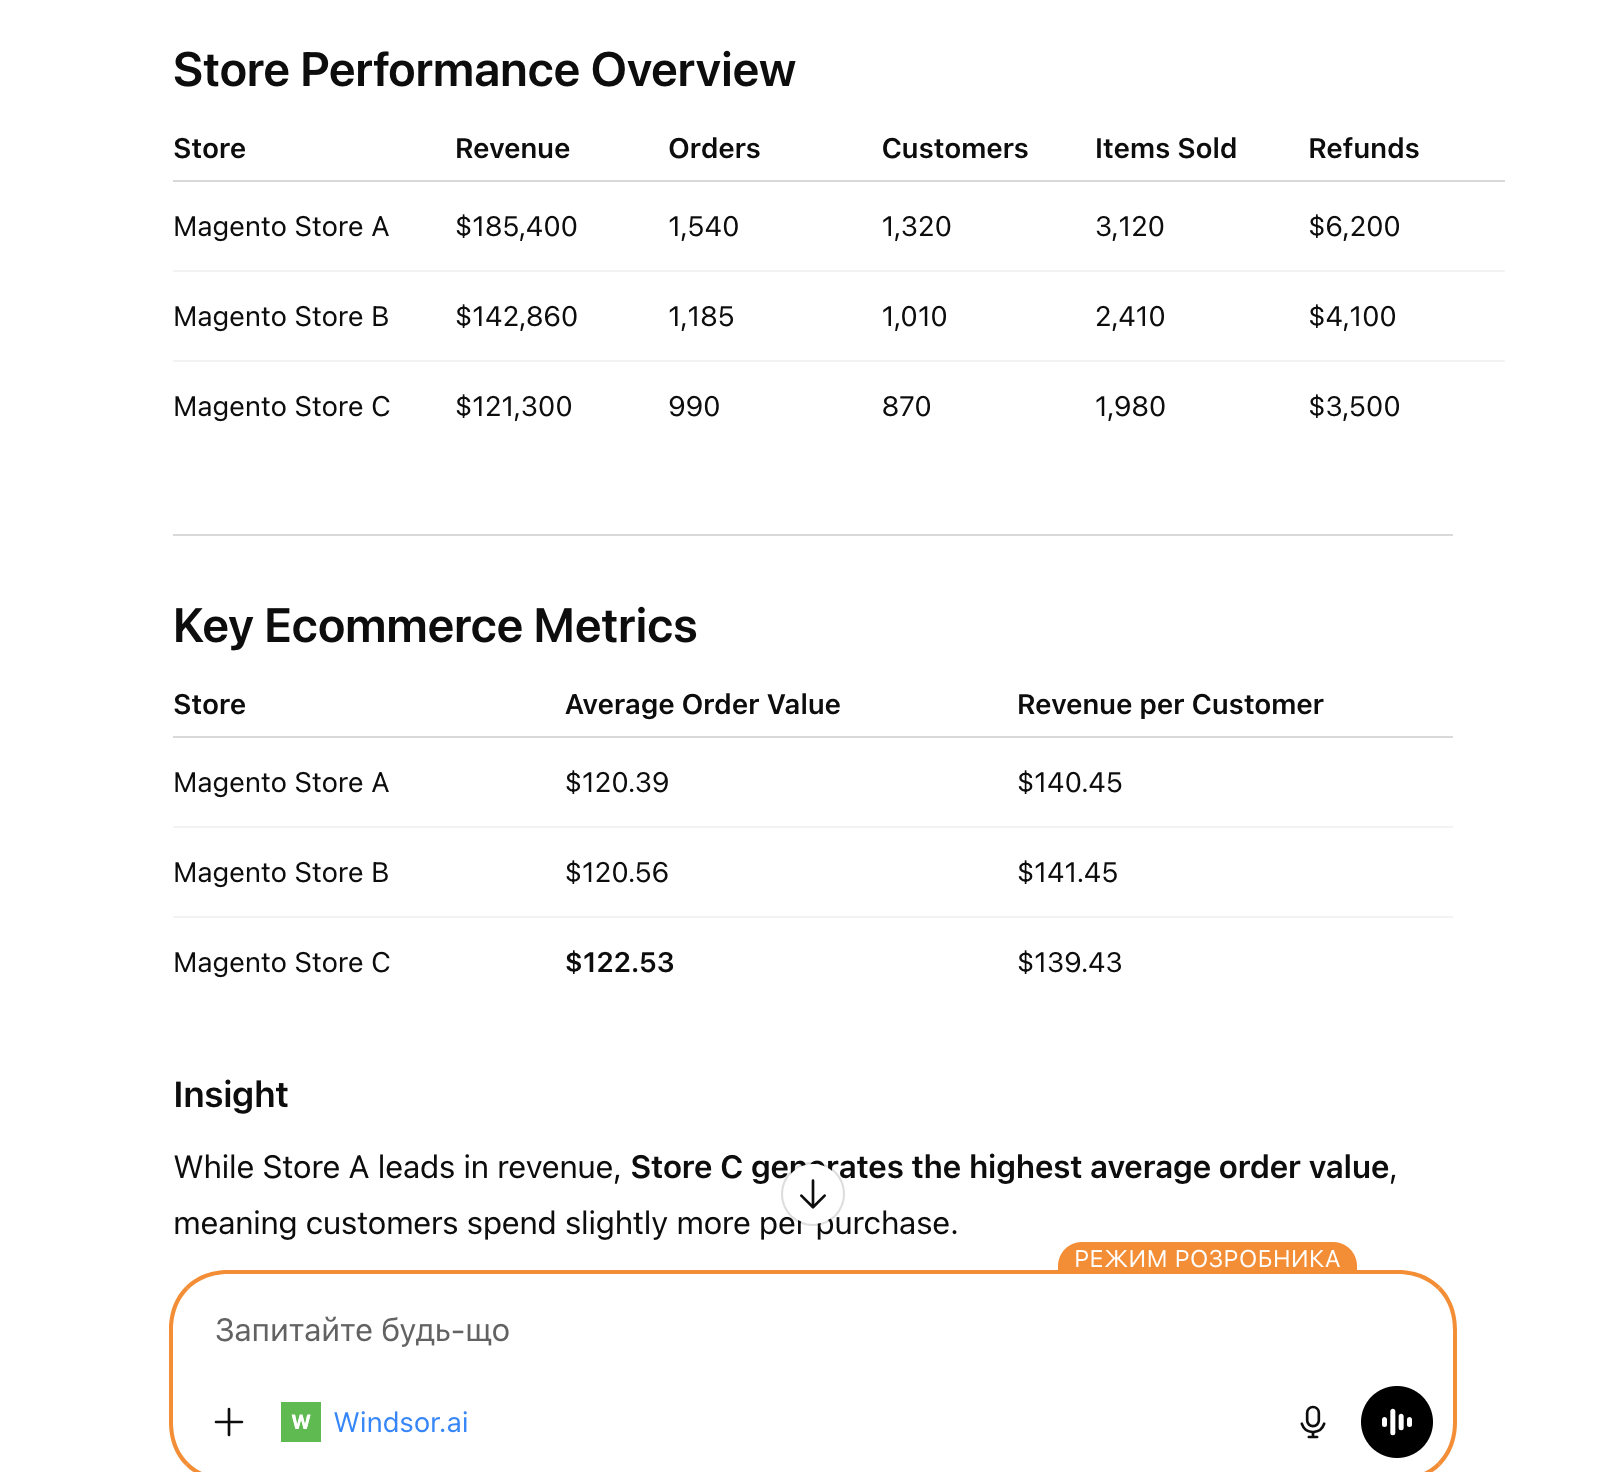Select the microphone icon for voice input
This screenshot has width=1616, height=1472.
[1311, 1421]
